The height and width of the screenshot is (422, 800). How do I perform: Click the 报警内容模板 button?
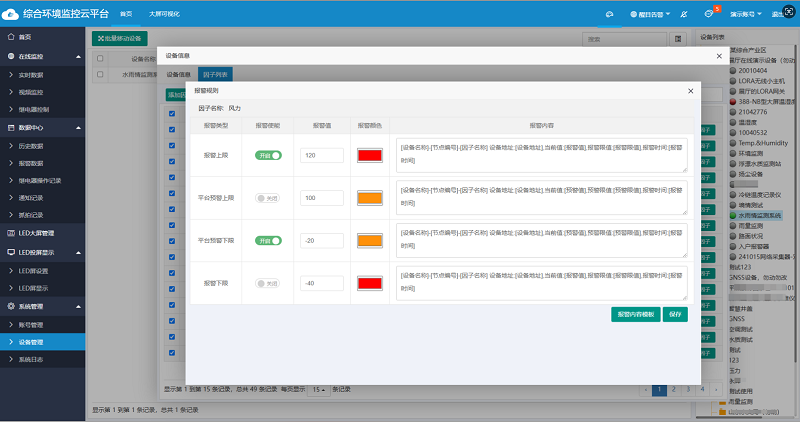pos(636,314)
